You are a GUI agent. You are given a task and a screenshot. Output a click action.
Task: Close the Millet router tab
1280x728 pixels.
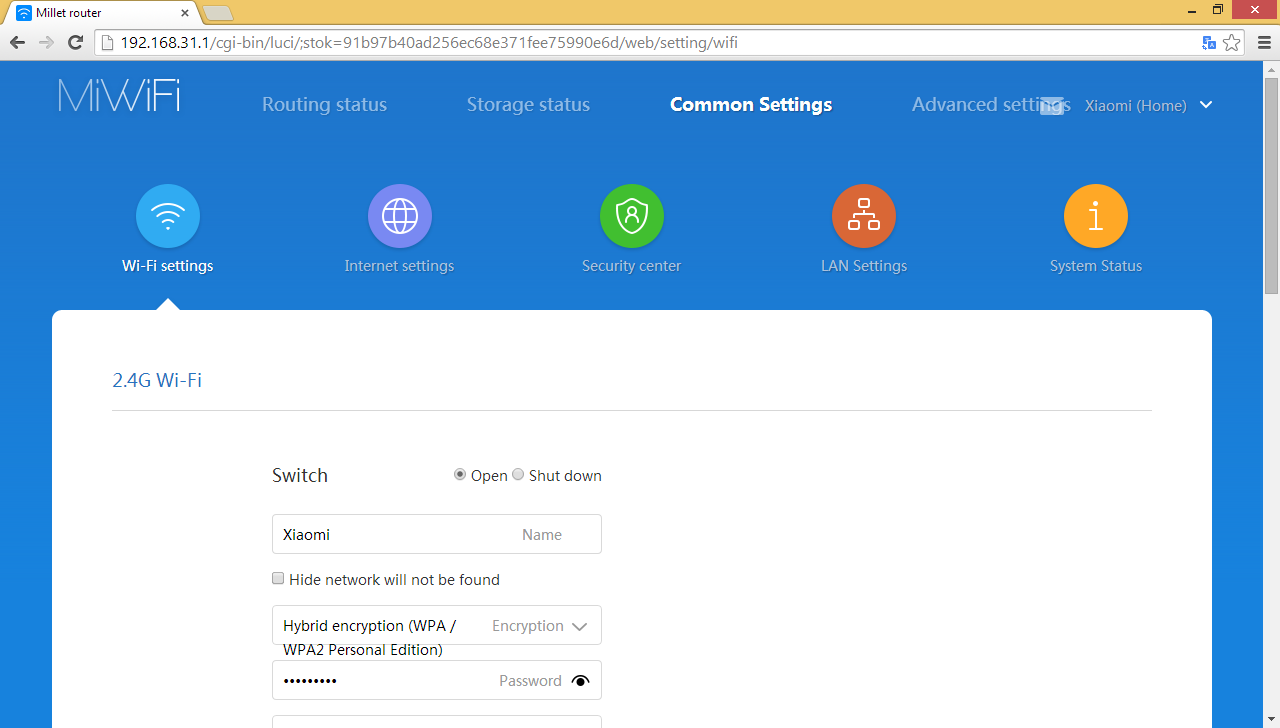184,13
